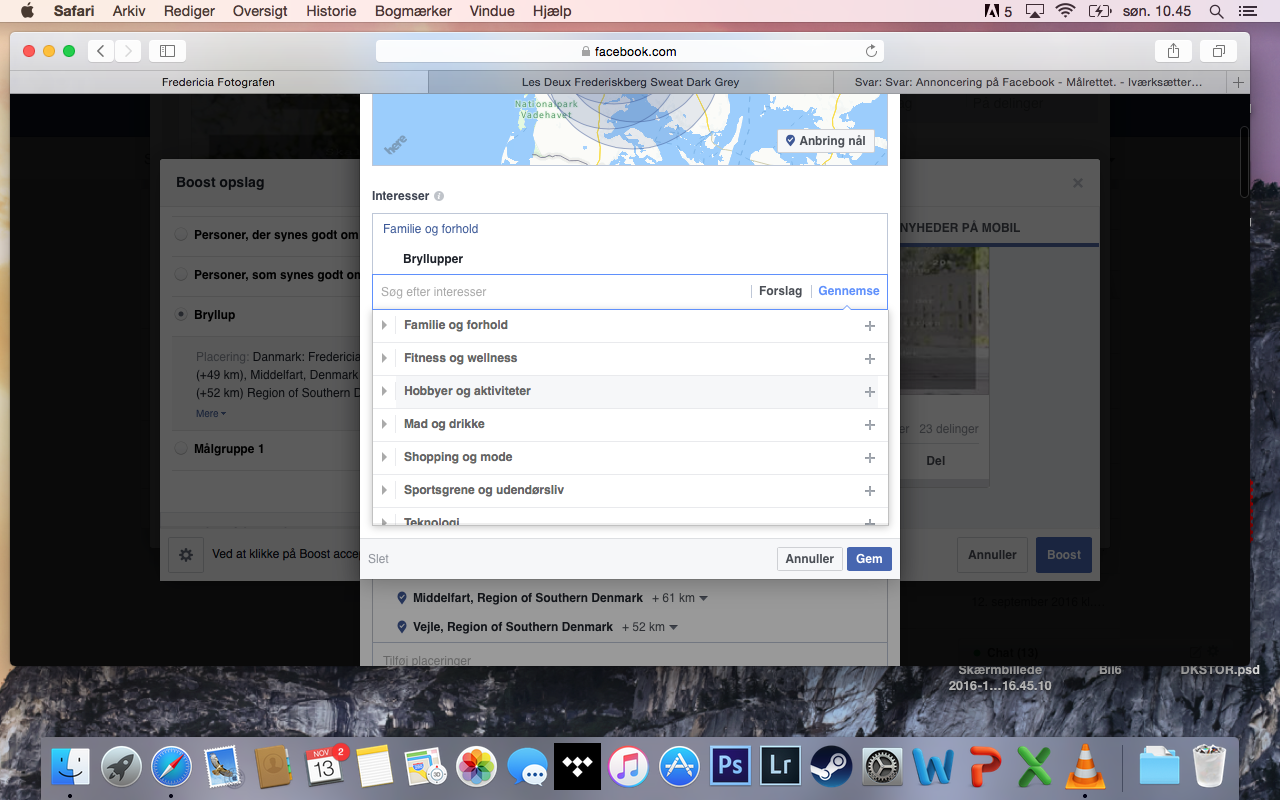Screen dimensions: 1280x800
Task: Expand the Shopping og mode category
Action: pos(384,457)
